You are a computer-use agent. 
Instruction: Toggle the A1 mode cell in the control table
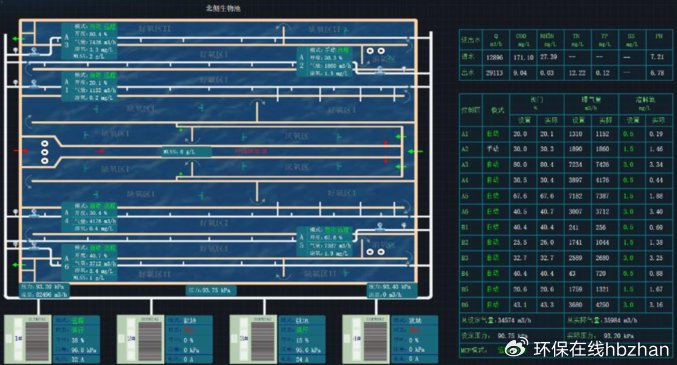tap(493, 134)
